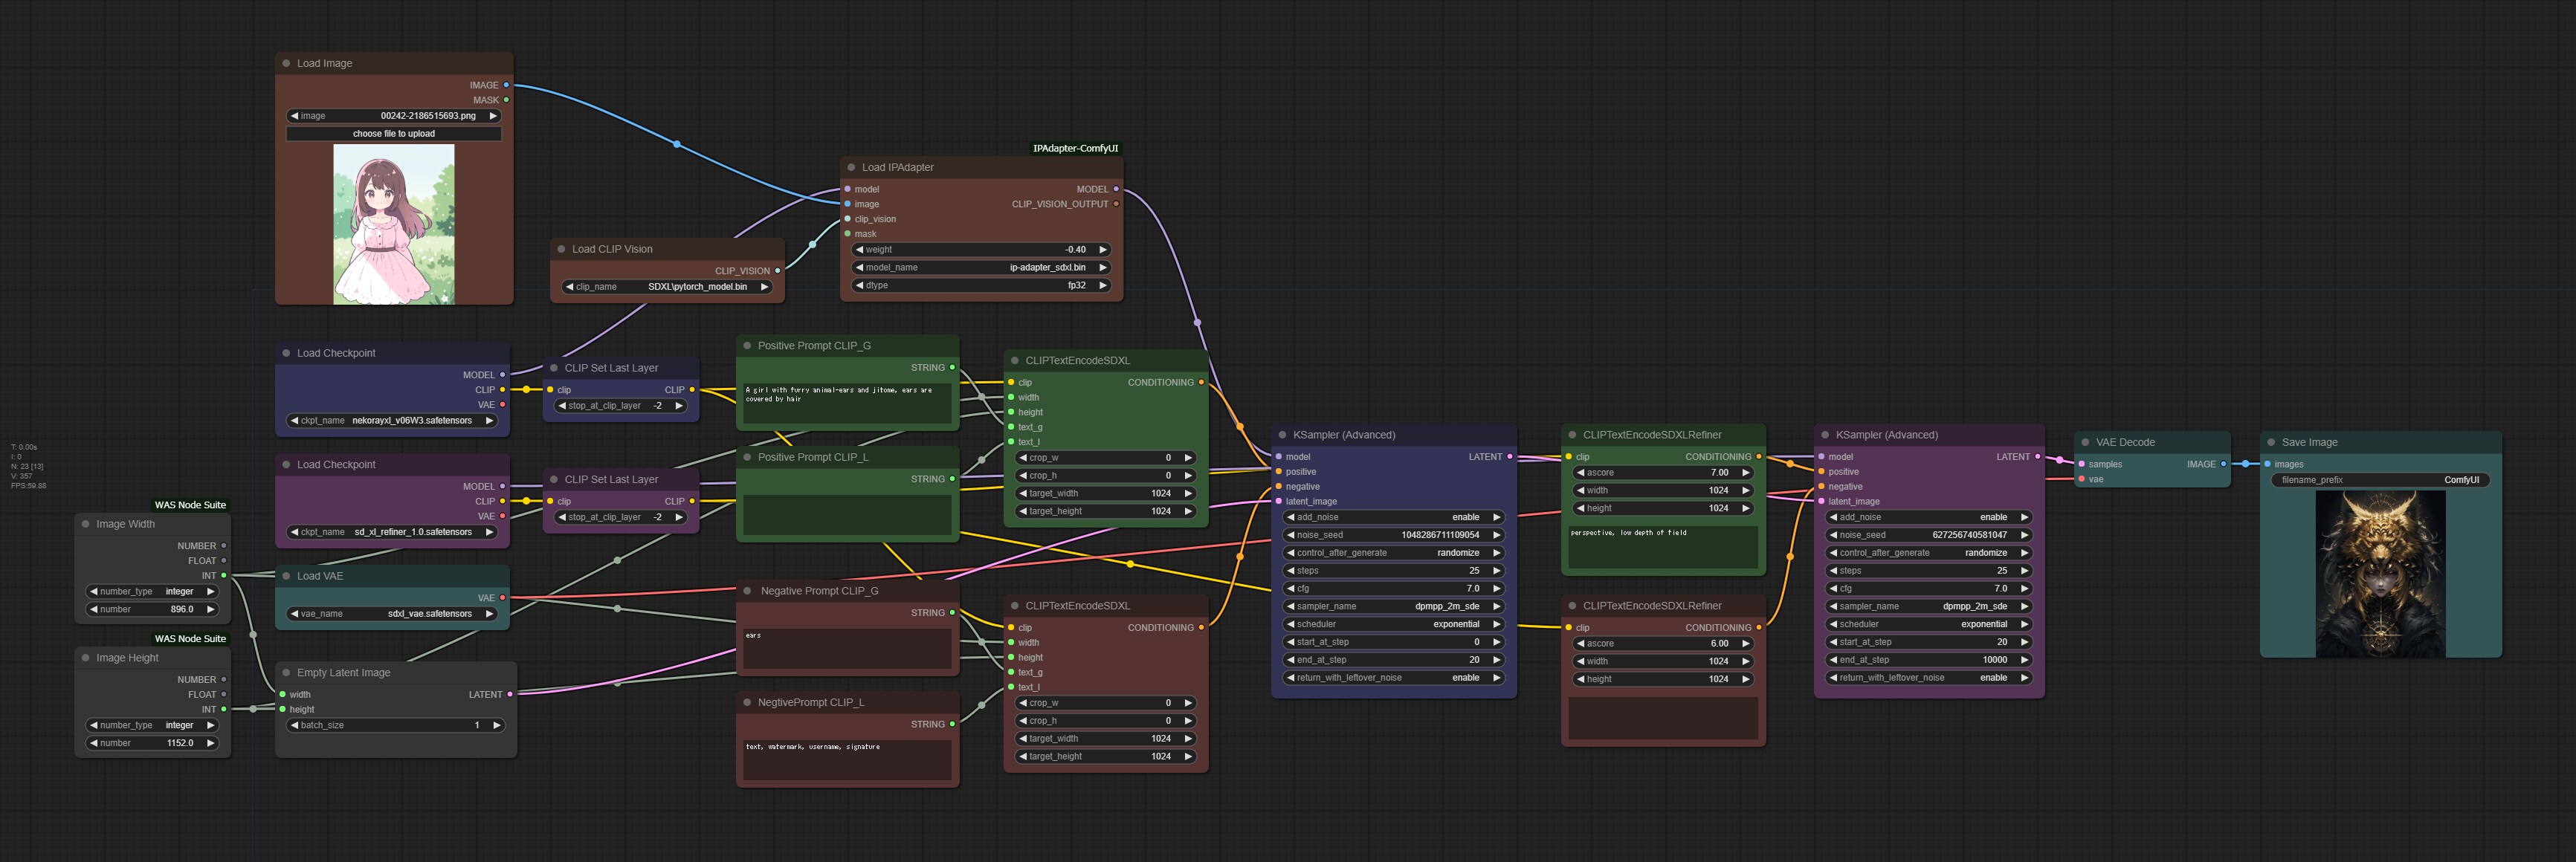Click right arrow on weight -0.40 value

click(x=1103, y=250)
